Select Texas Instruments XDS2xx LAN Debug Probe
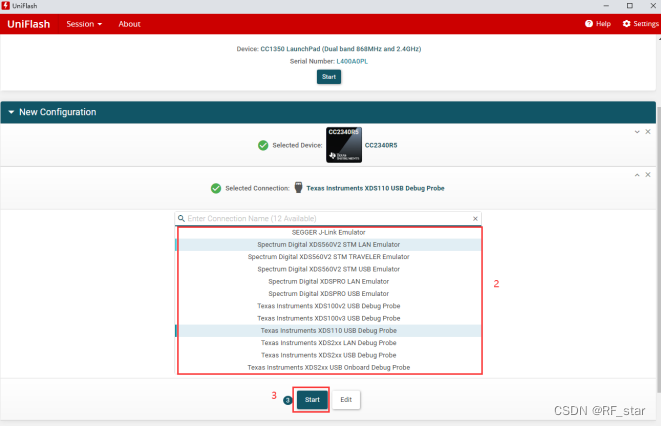 tap(328, 343)
